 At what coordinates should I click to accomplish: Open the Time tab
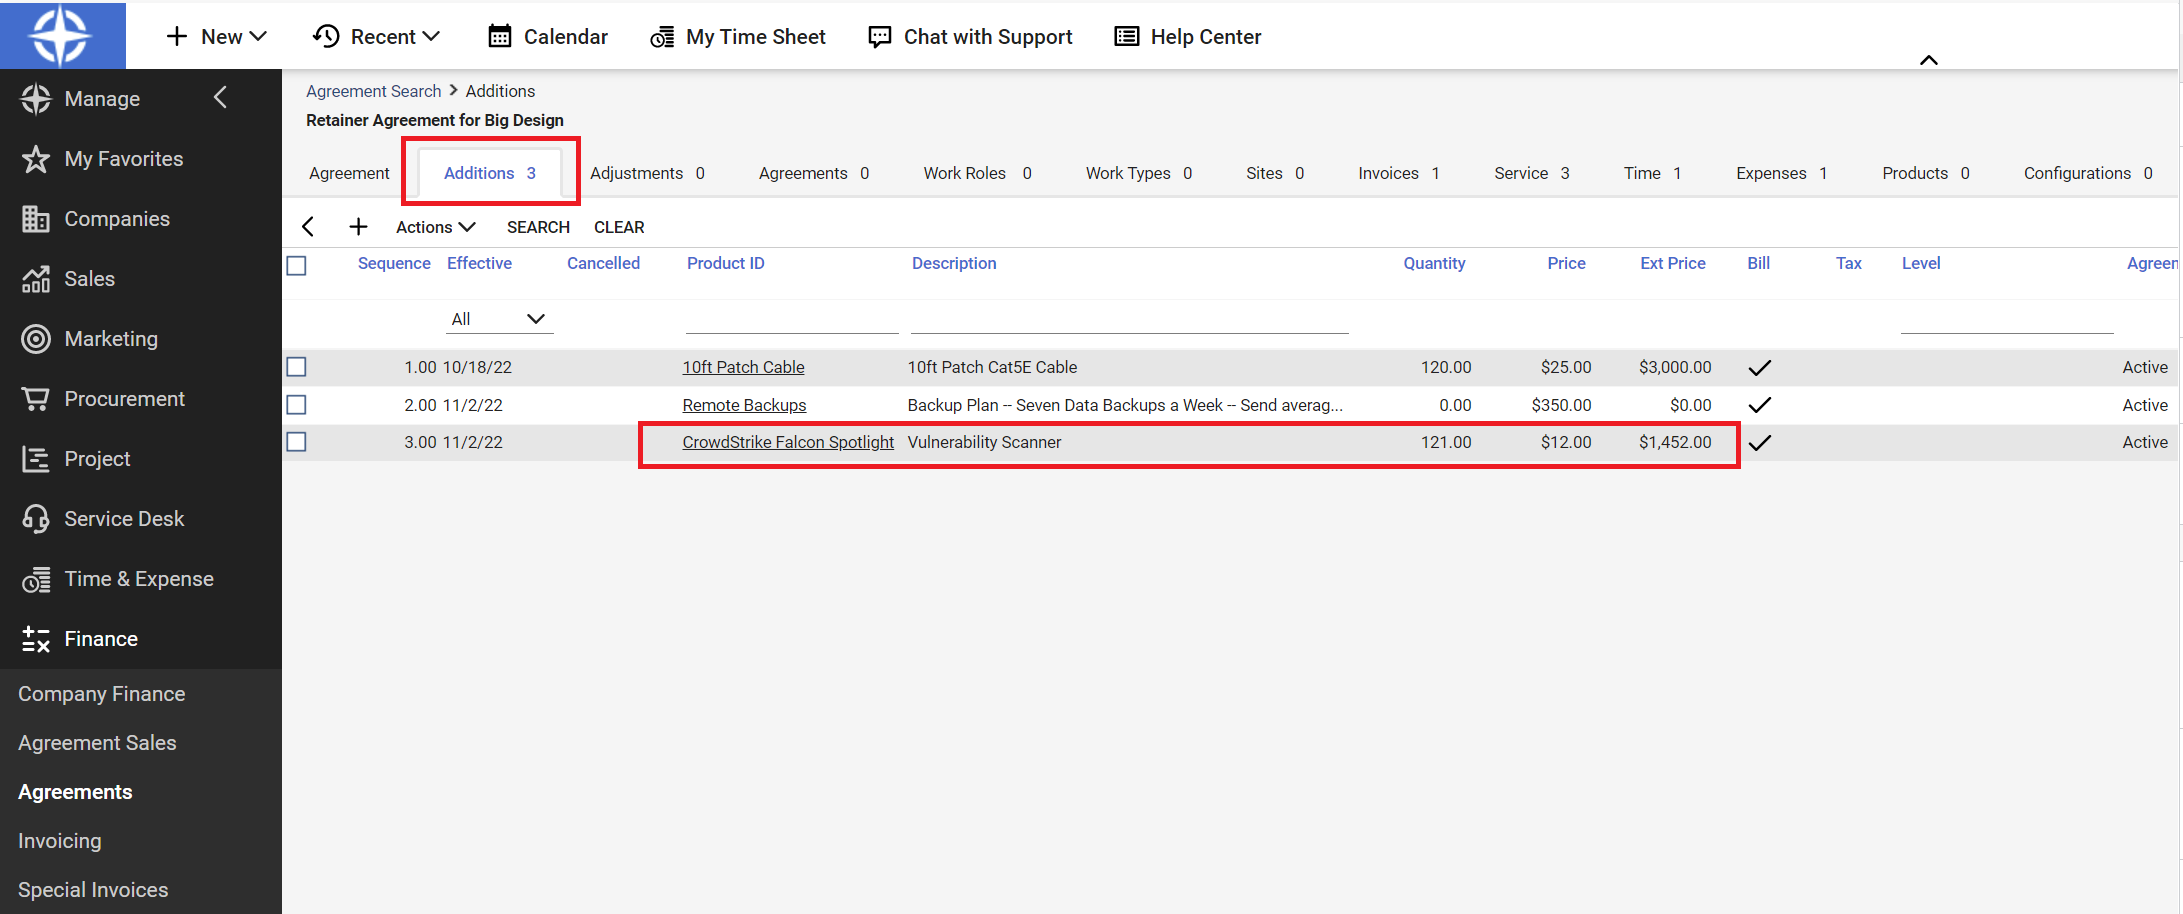point(1653,173)
